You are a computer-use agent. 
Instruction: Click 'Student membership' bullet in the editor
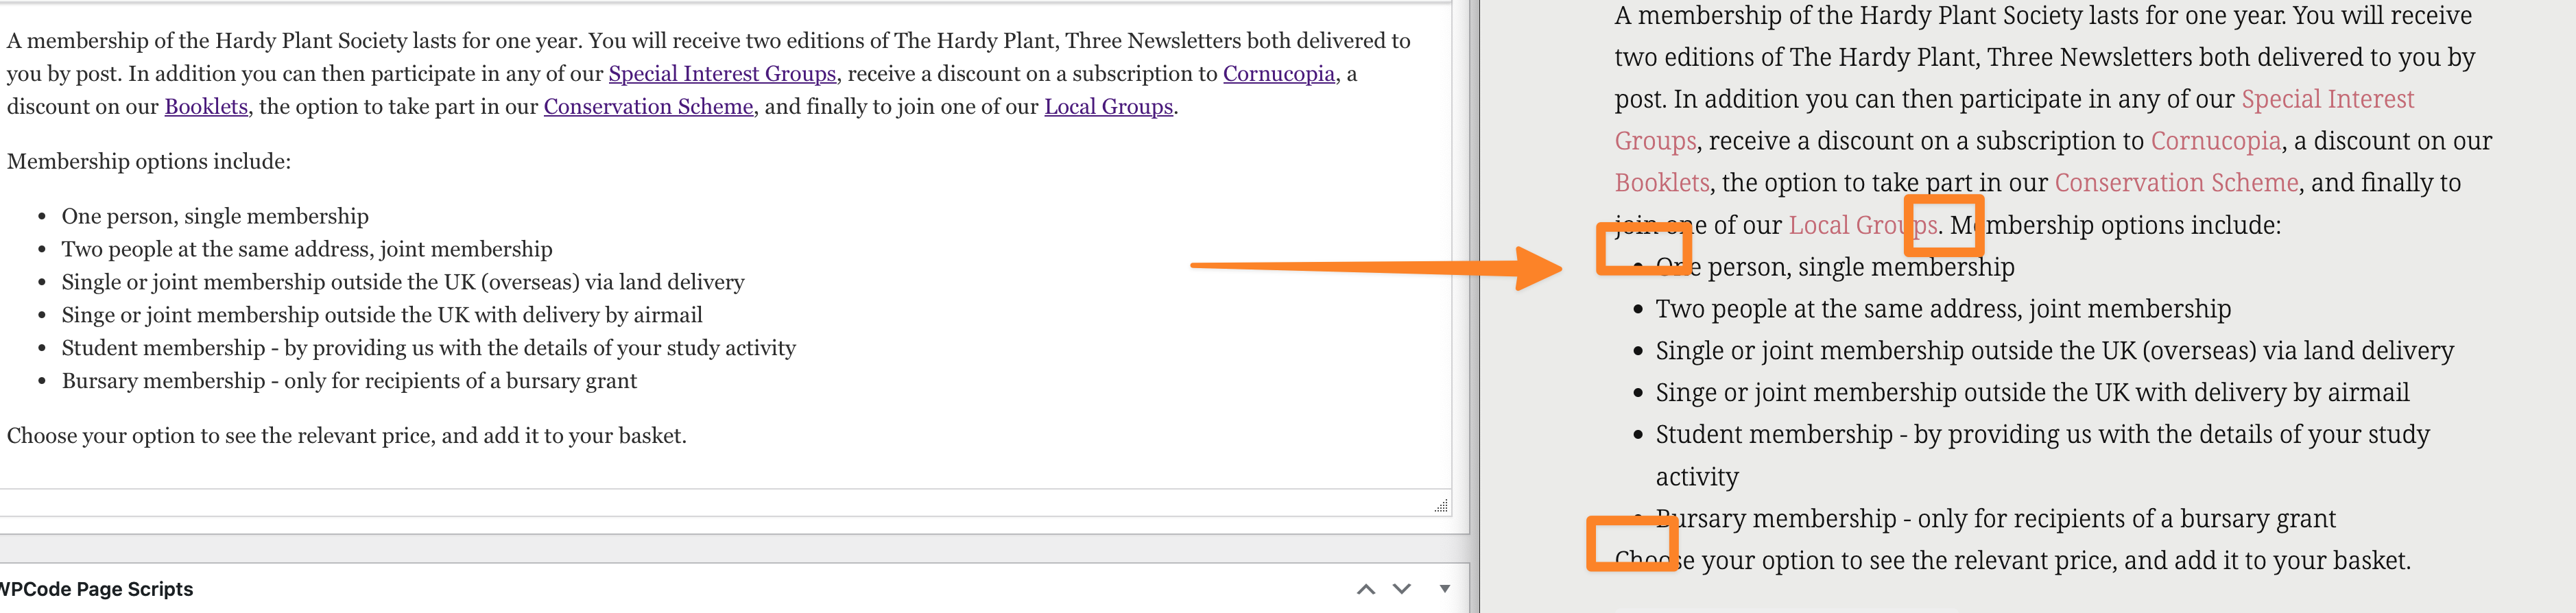coord(428,348)
